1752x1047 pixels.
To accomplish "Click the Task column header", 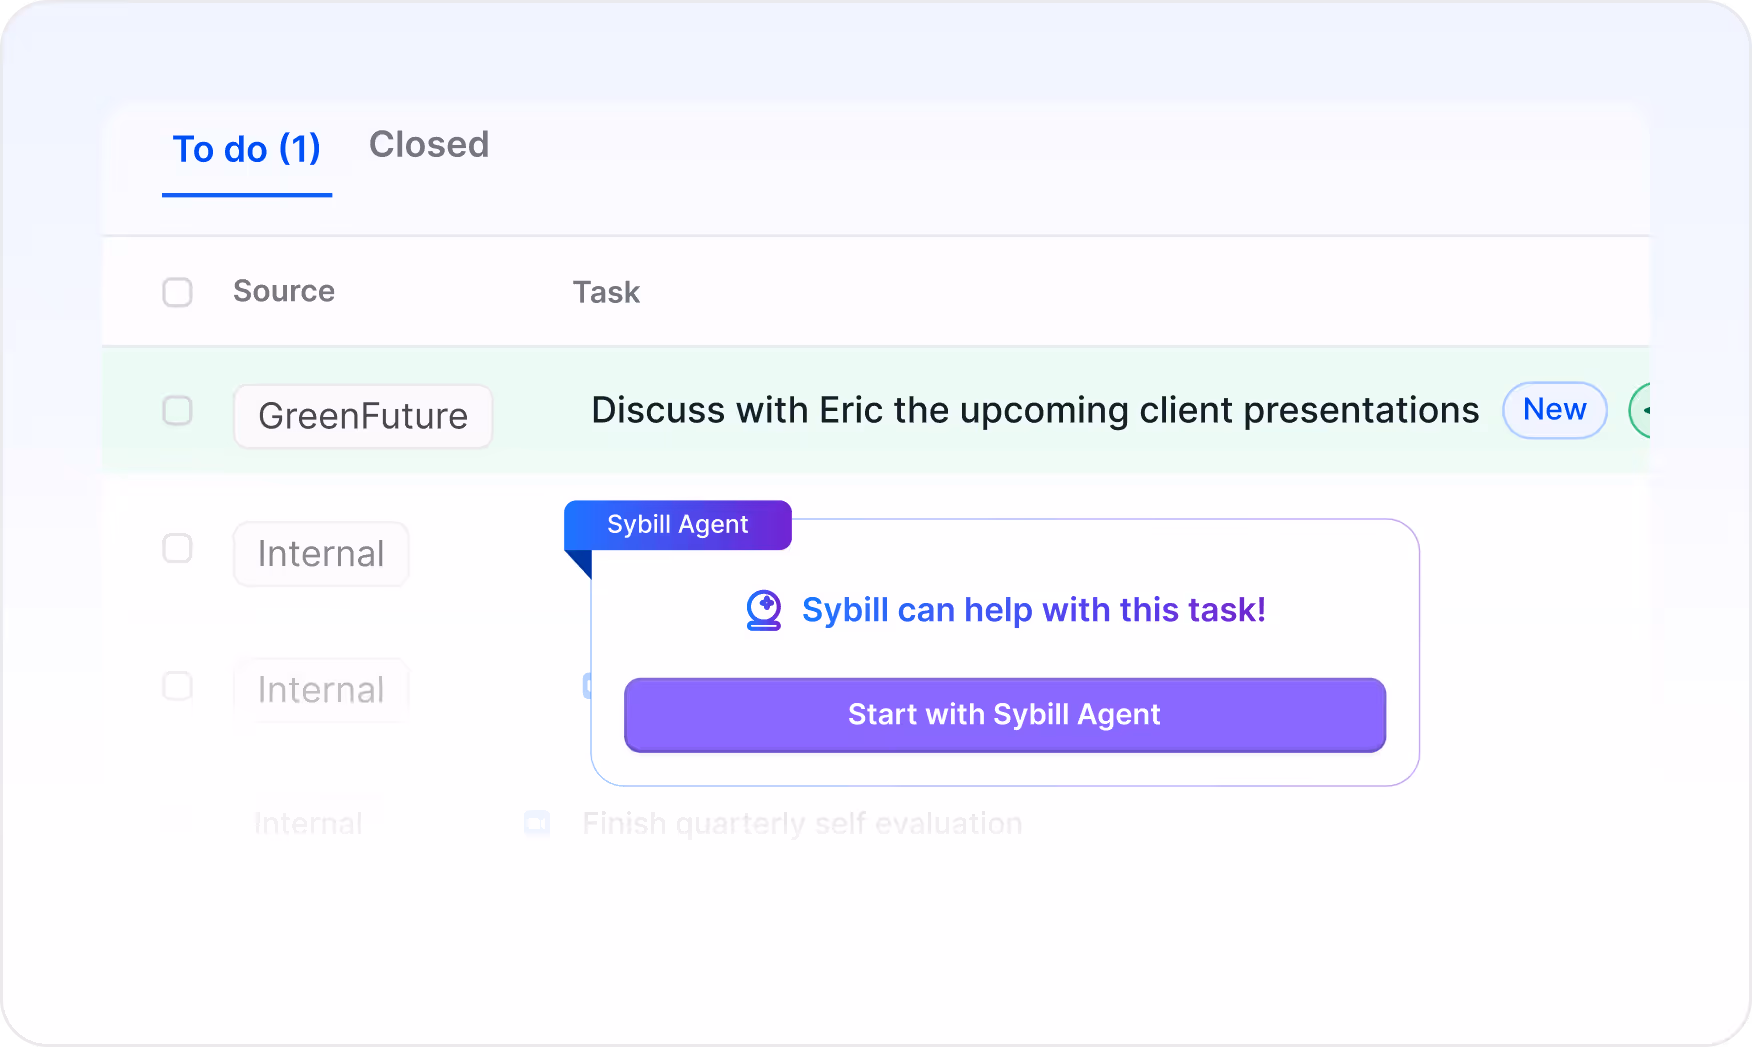I will [x=606, y=292].
